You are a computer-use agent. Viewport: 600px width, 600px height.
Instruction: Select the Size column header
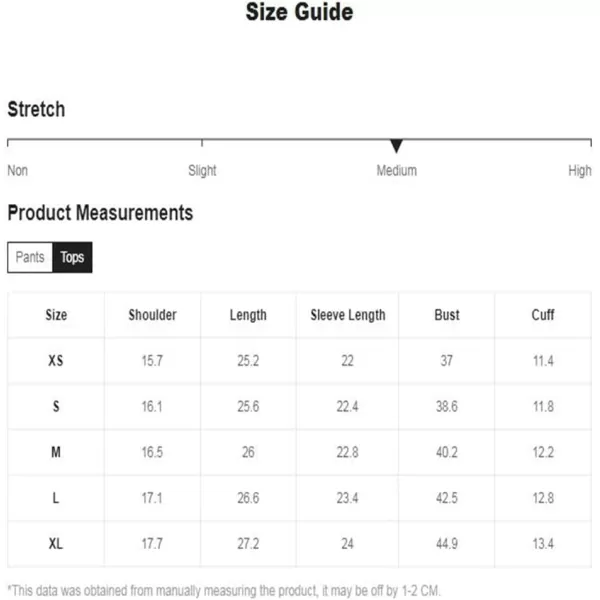click(x=56, y=315)
